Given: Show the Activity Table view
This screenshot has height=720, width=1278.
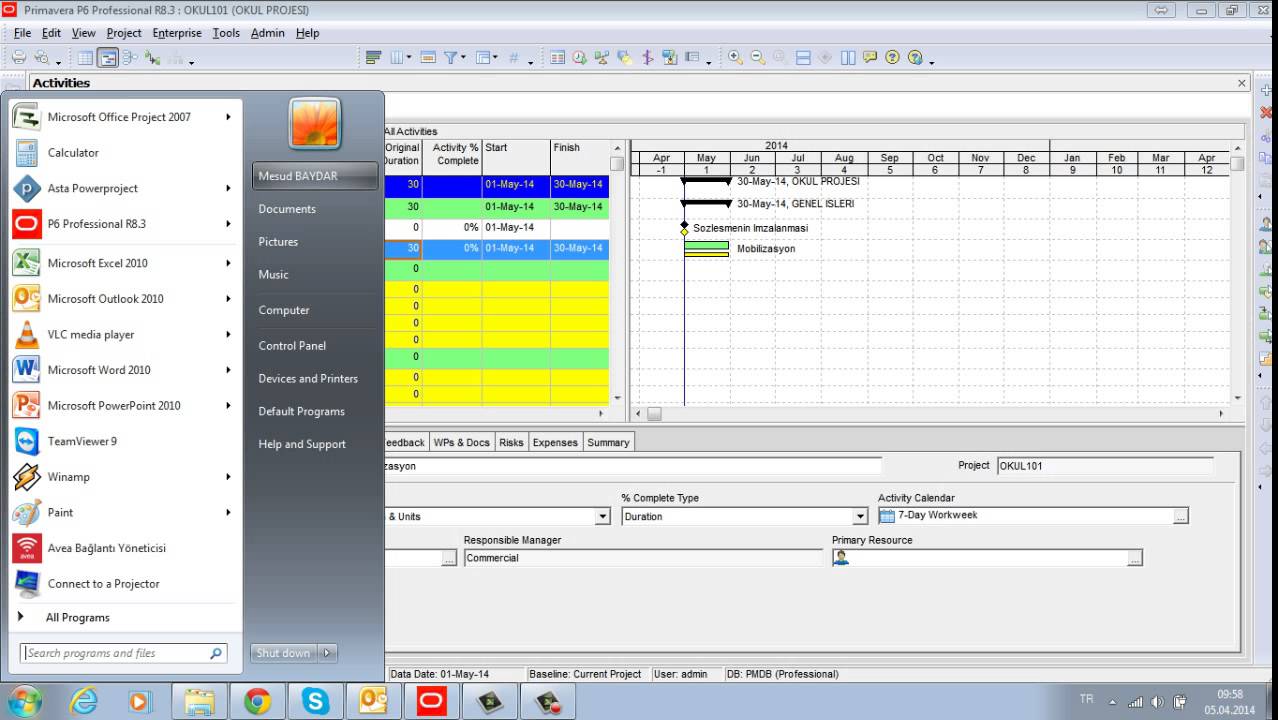Looking at the screenshot, I should pyautogui.click(x=85, y=58).
